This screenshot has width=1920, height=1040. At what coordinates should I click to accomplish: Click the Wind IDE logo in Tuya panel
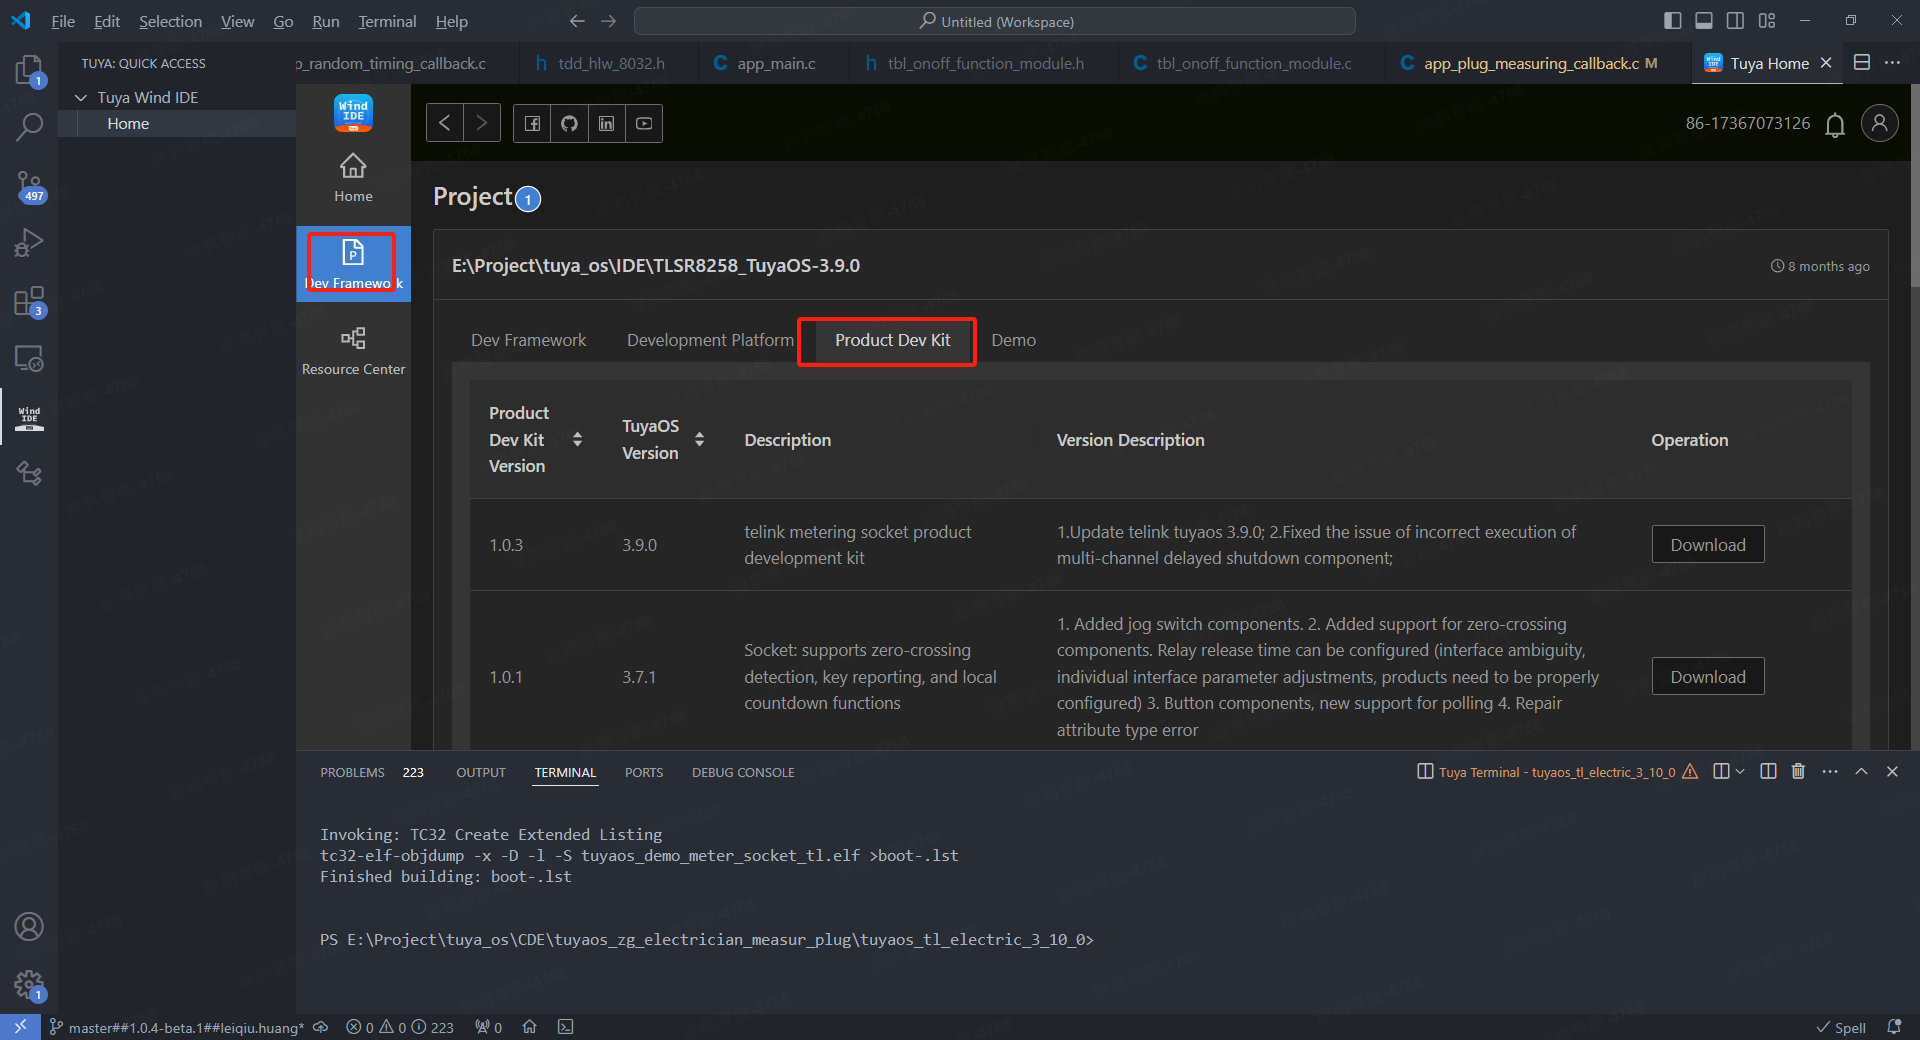pos(353,113)
